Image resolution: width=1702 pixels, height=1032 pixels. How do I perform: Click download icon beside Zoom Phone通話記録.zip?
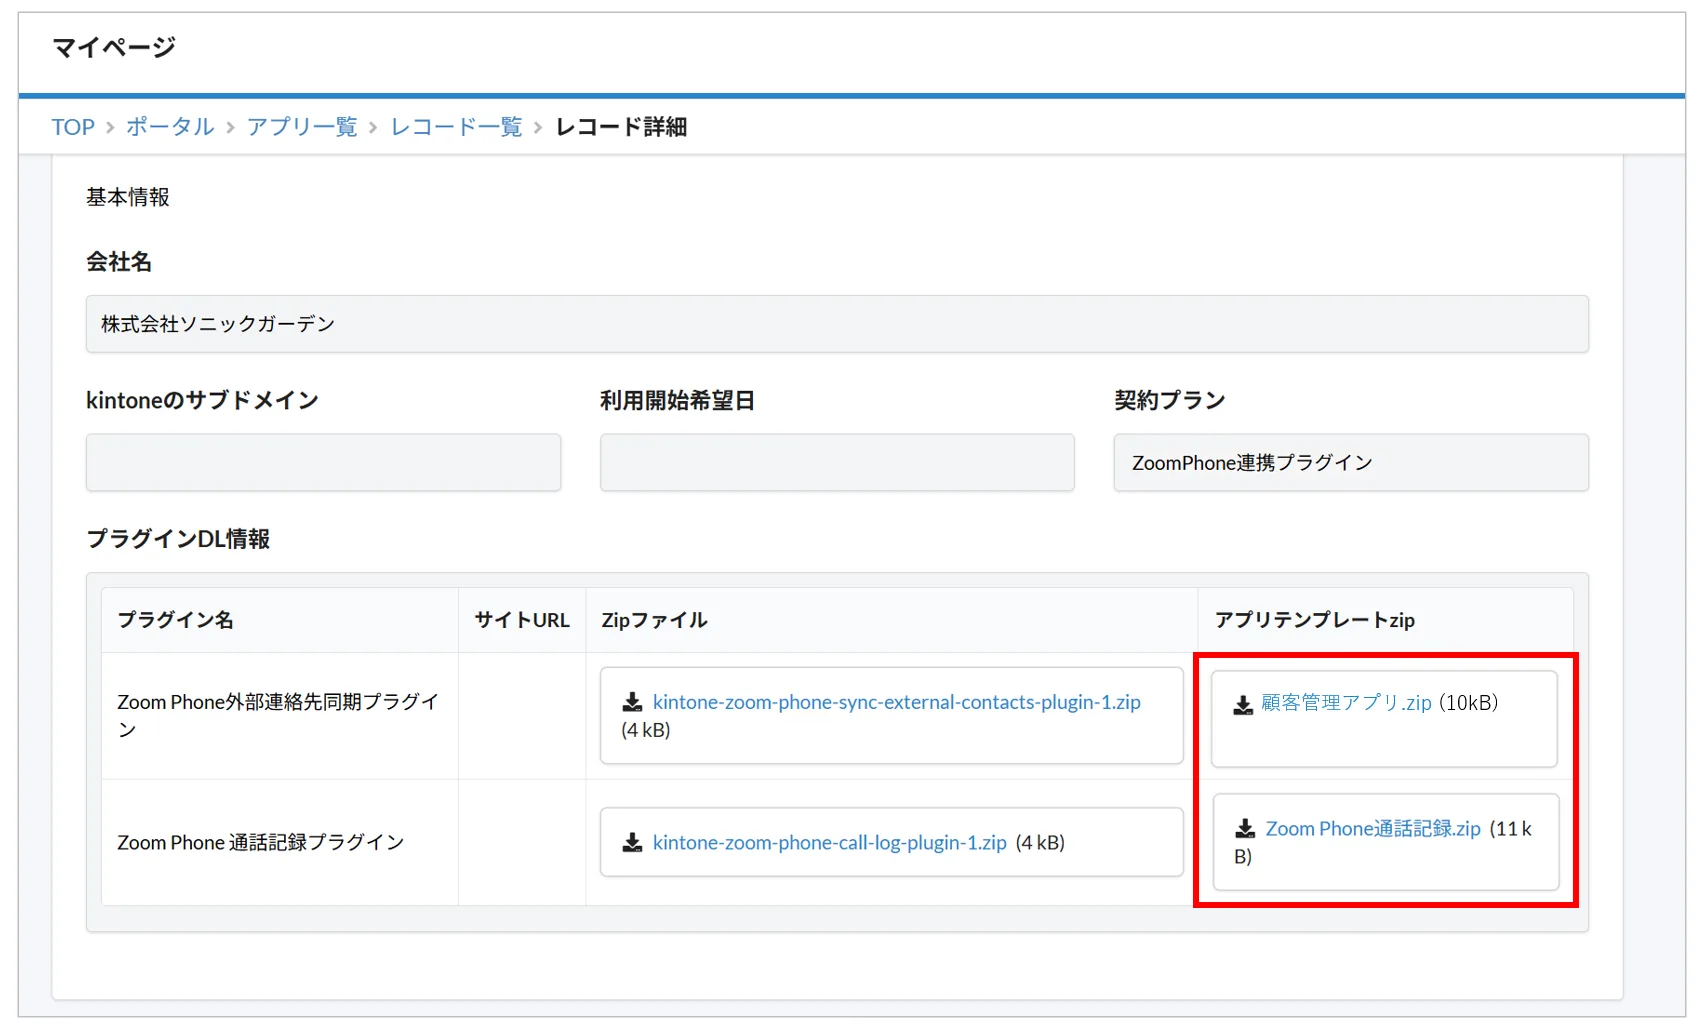[1245, 829]
